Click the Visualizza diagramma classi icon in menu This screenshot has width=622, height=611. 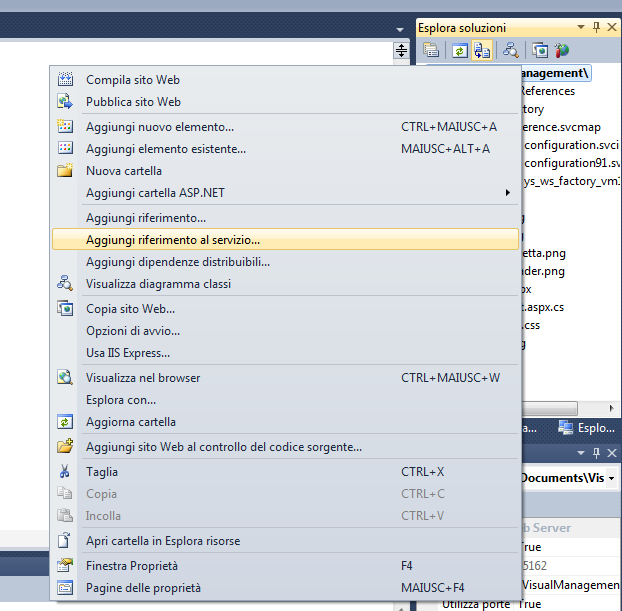pyautogui.click(x=65, y=284)
